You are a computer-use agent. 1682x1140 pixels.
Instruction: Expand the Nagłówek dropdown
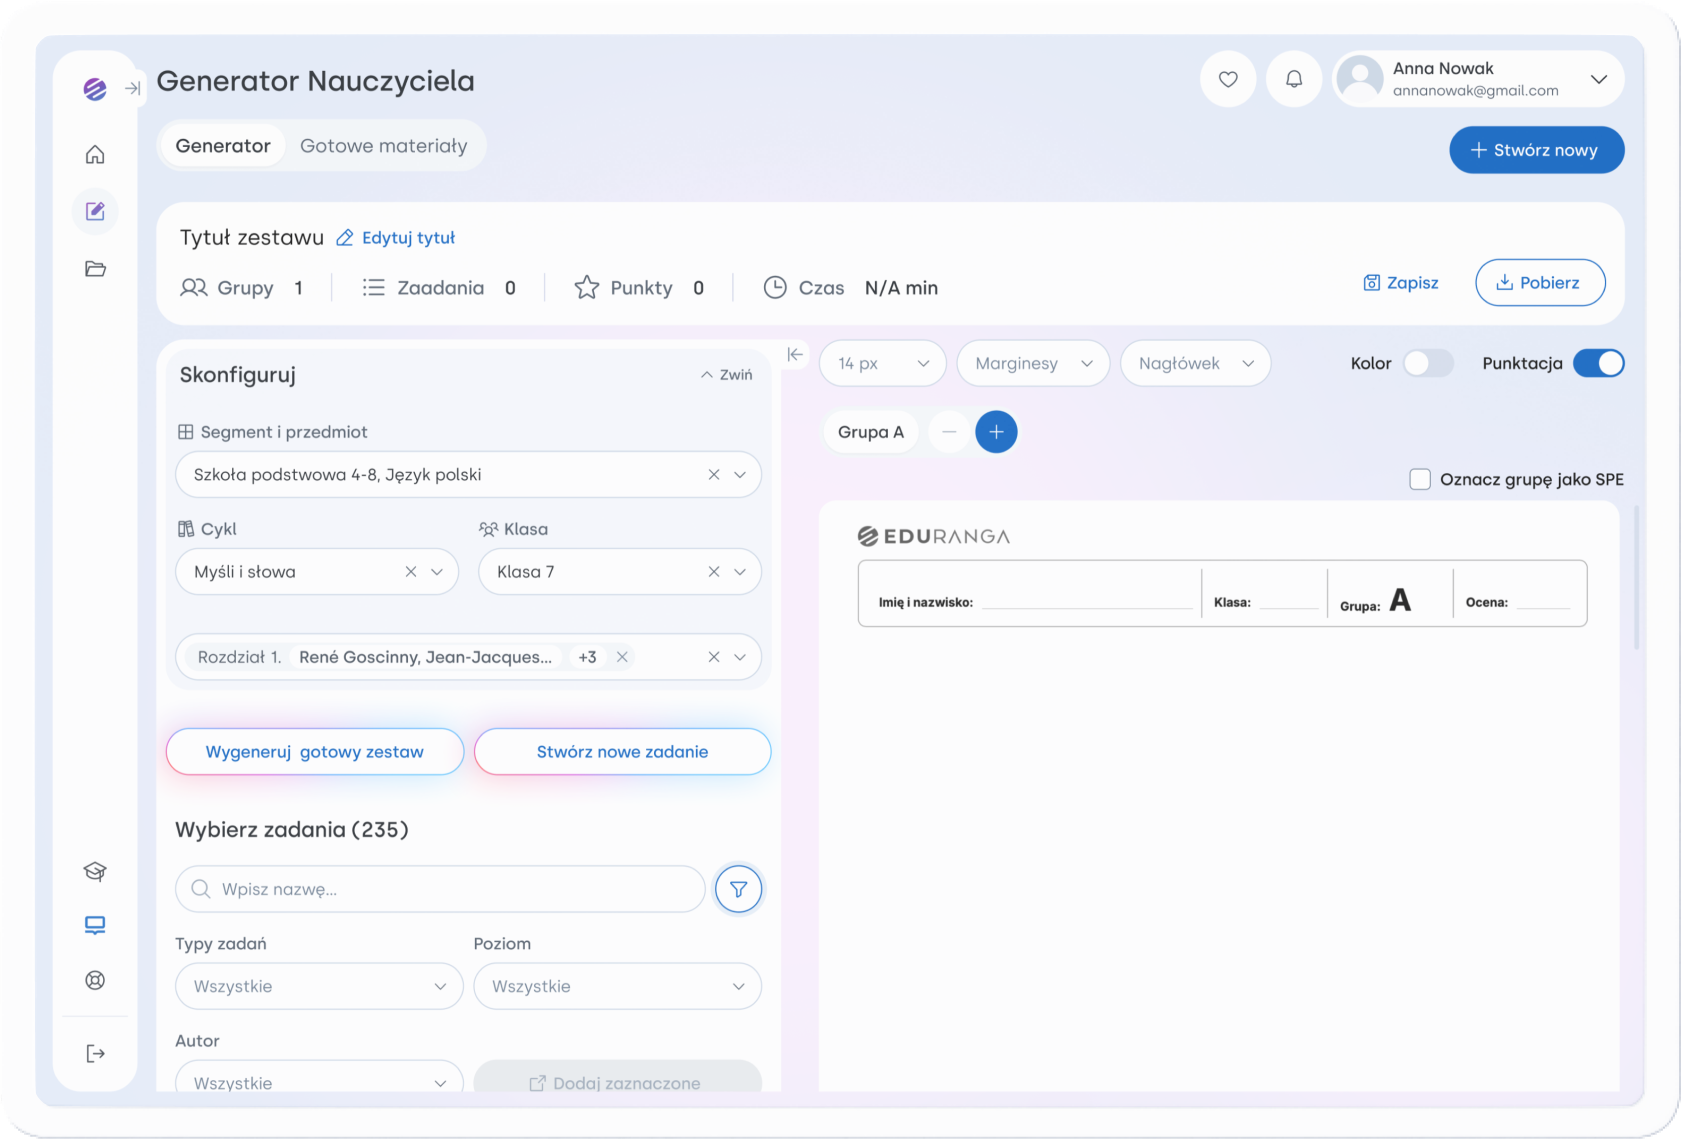click(1195, 363)
